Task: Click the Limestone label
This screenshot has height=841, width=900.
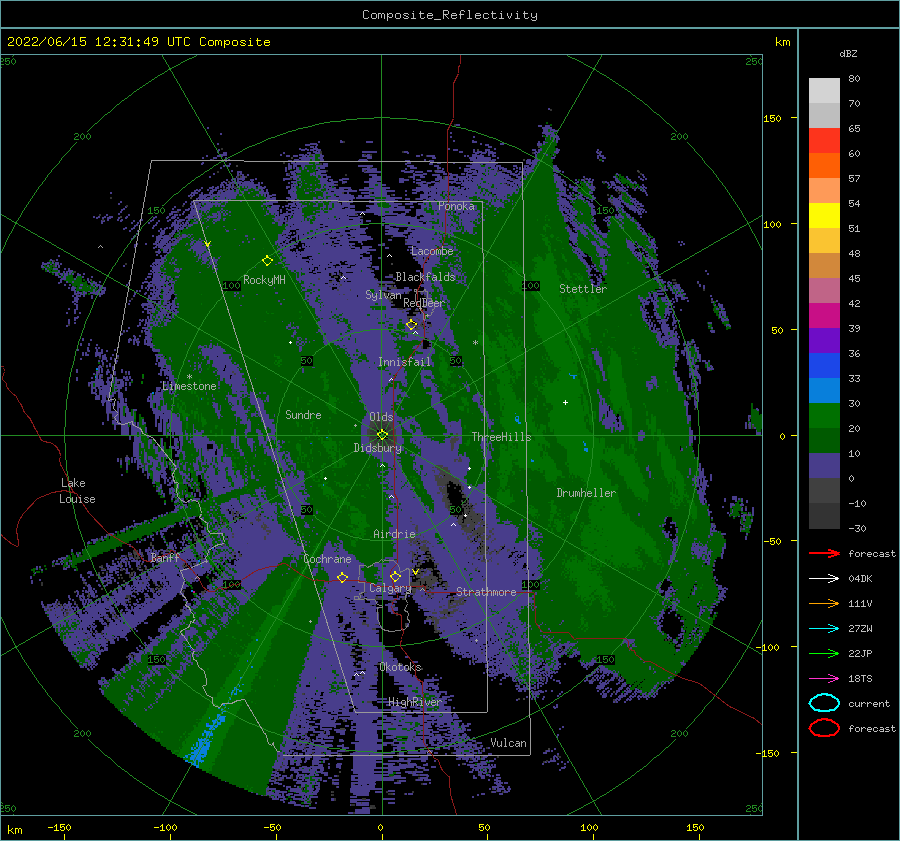Action: pos(189,386)
